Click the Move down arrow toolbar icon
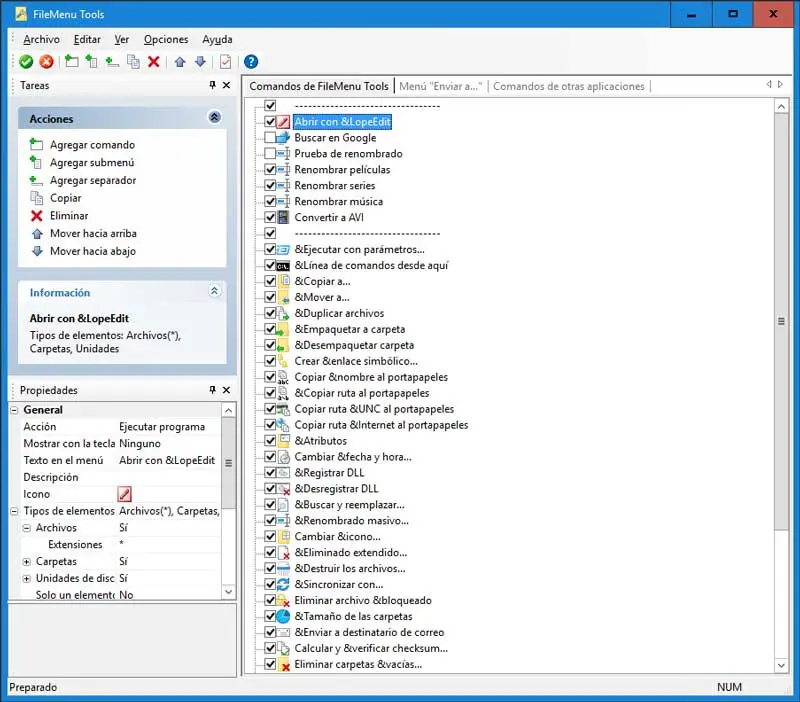The image size is (800, 702). tap(201, 62)
